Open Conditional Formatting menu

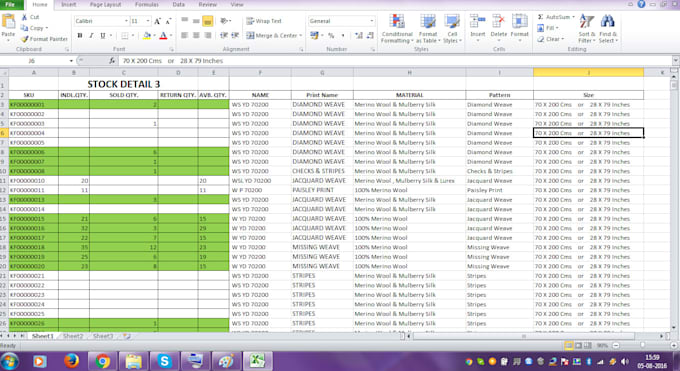point(397,29)
